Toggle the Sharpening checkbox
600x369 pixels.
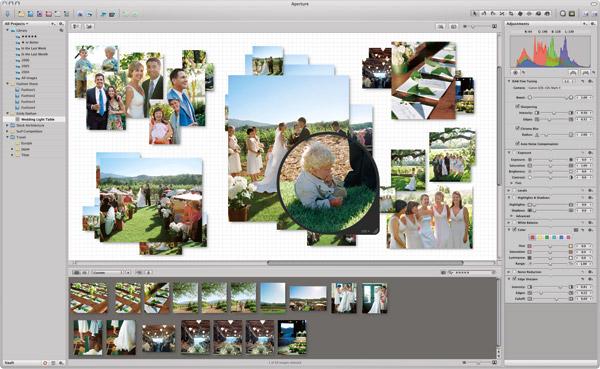tap(518, 106)
